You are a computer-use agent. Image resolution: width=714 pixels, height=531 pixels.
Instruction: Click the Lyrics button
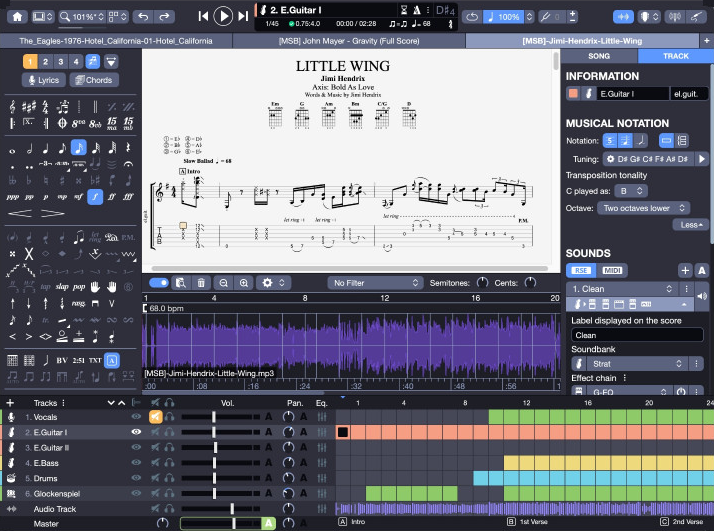(44, 80)
